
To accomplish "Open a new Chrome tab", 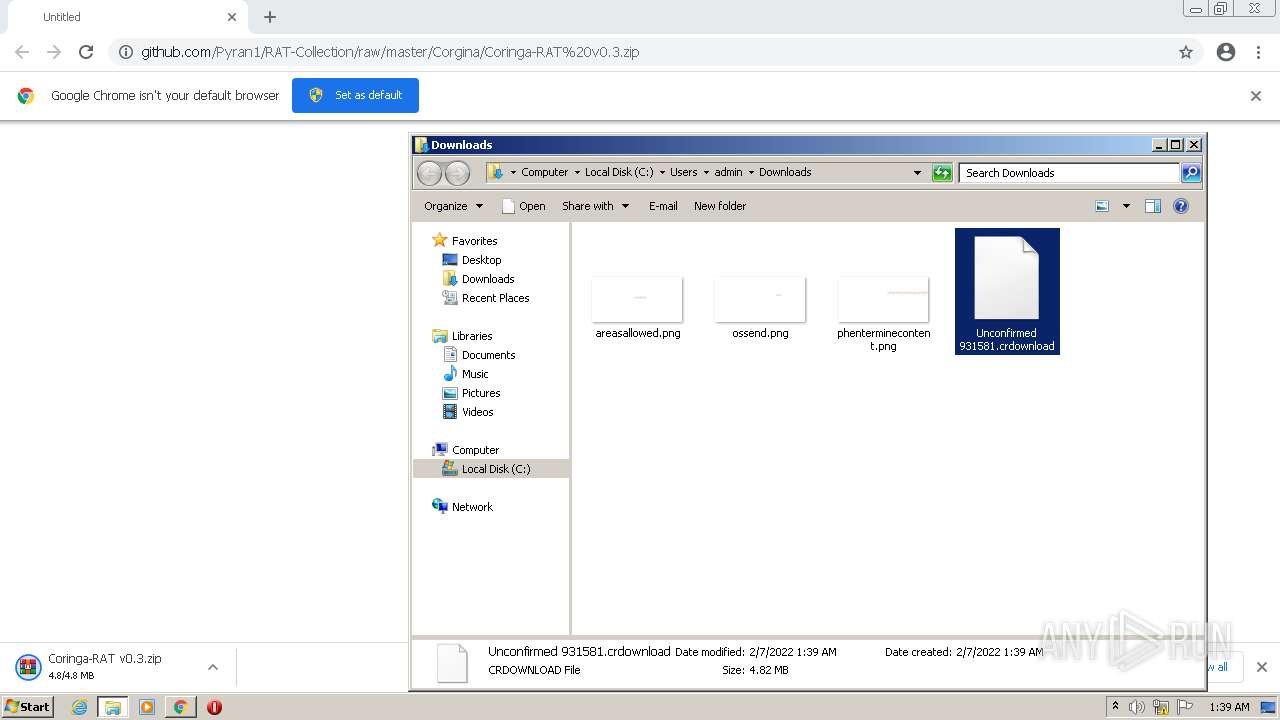I will point(270,17).
